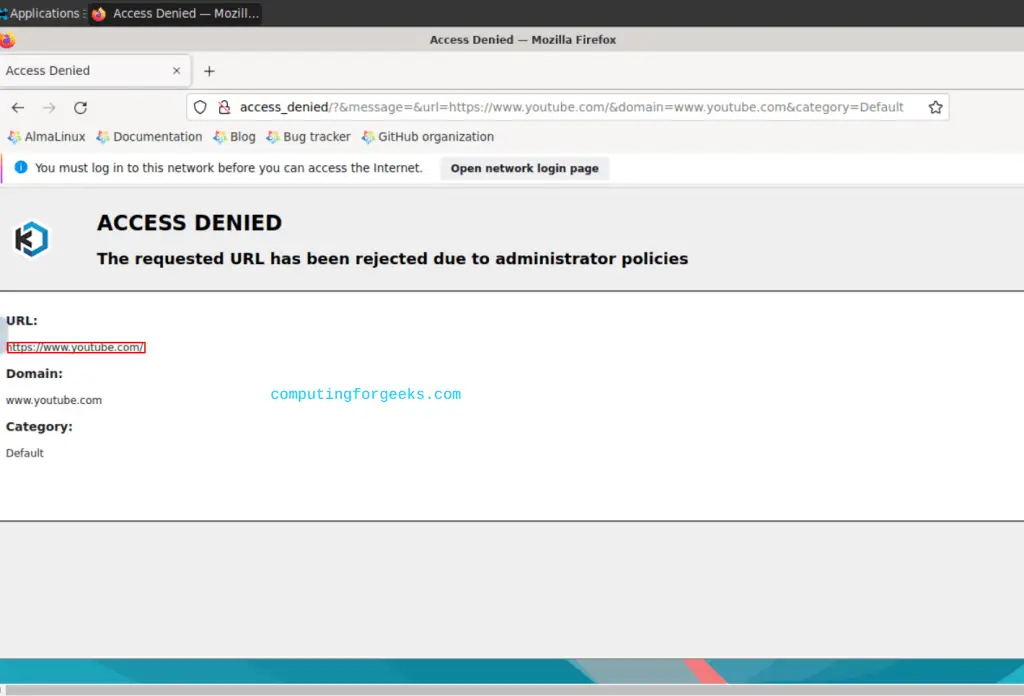Open the Documentation bookmark
Screen dimensions: 1024x696
pyautogui.click(x=150, y=137)
